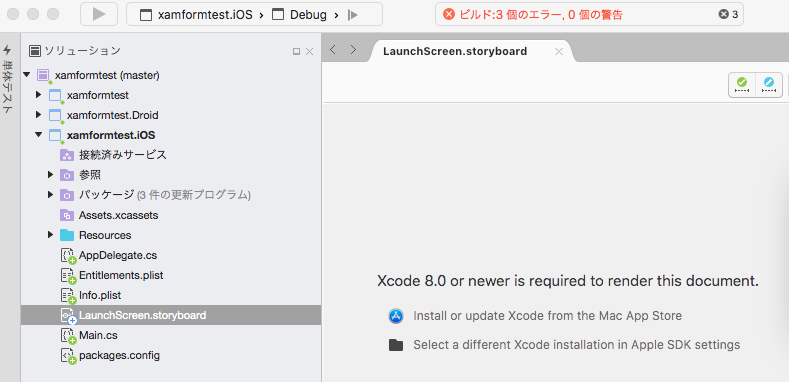789x382 pixels.
Task: Maximize the solution pad with square icon
Action: point(296,51)
